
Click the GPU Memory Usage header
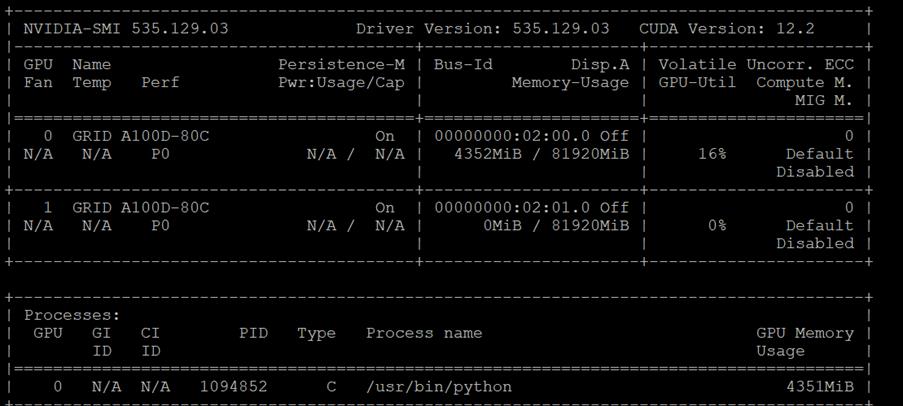click(x=805, y=342)
